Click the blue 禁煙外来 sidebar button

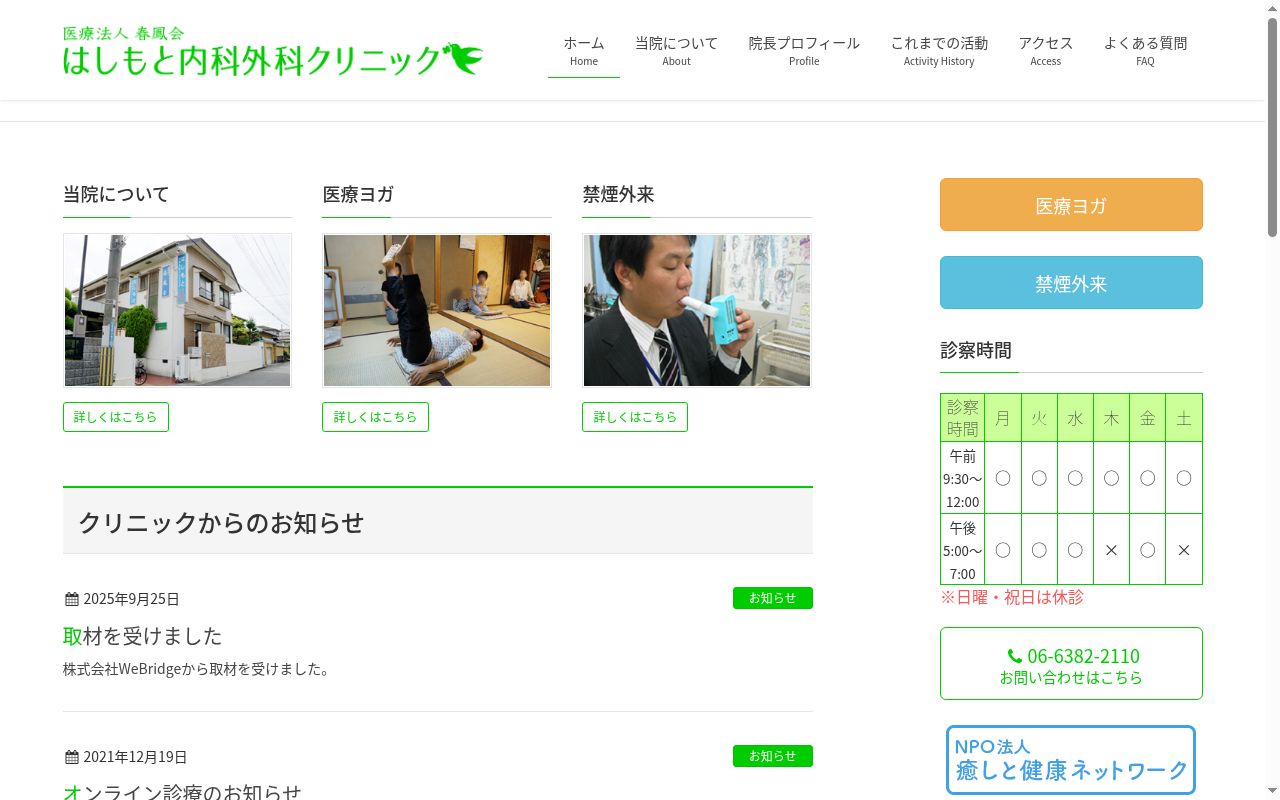[1071, 283]
